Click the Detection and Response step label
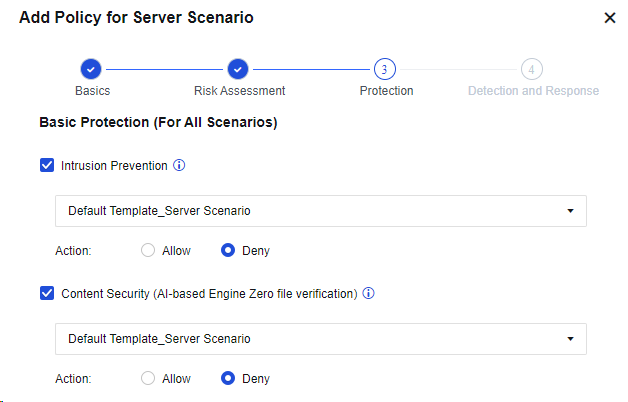The width and height of the screenshot is (628, 402). (533, 91)
